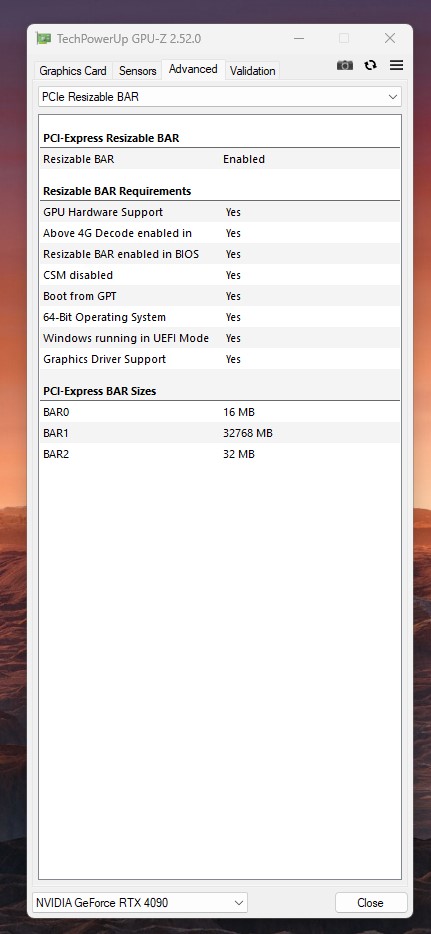
Task: Select the BAR1 row
Action: tap(220, 433)
